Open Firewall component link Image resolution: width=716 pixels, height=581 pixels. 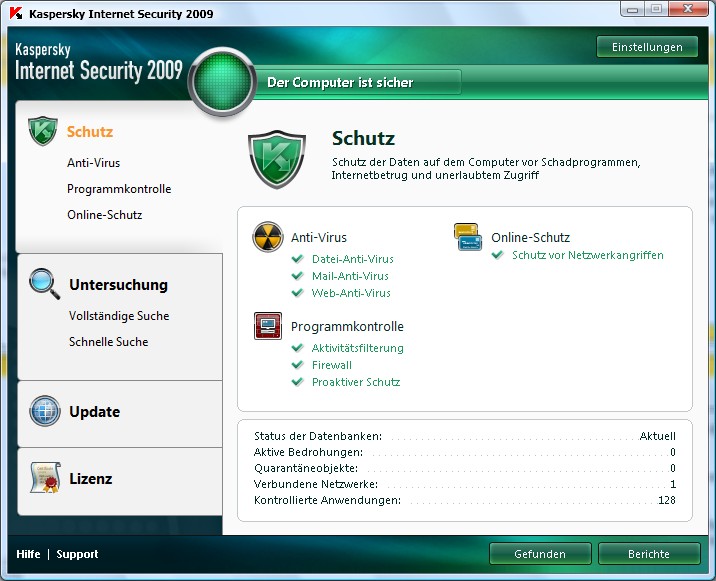[332, 365]
